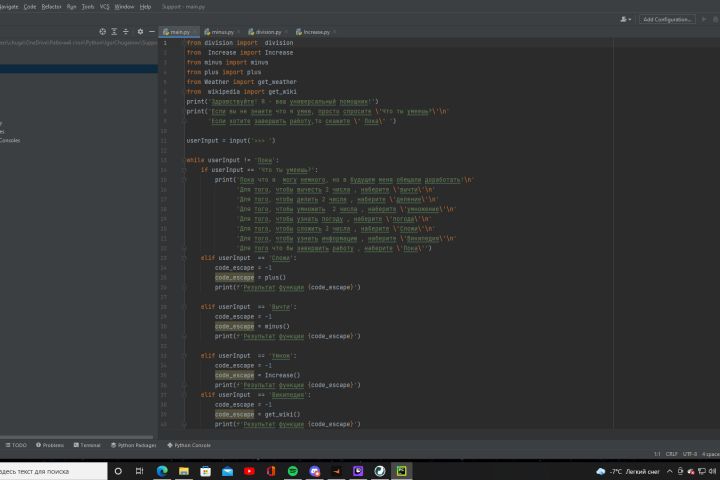Open the Tools menu
The width and height of the screenshot is (720, 480).
pyautogui.click(x=88, y=6)
